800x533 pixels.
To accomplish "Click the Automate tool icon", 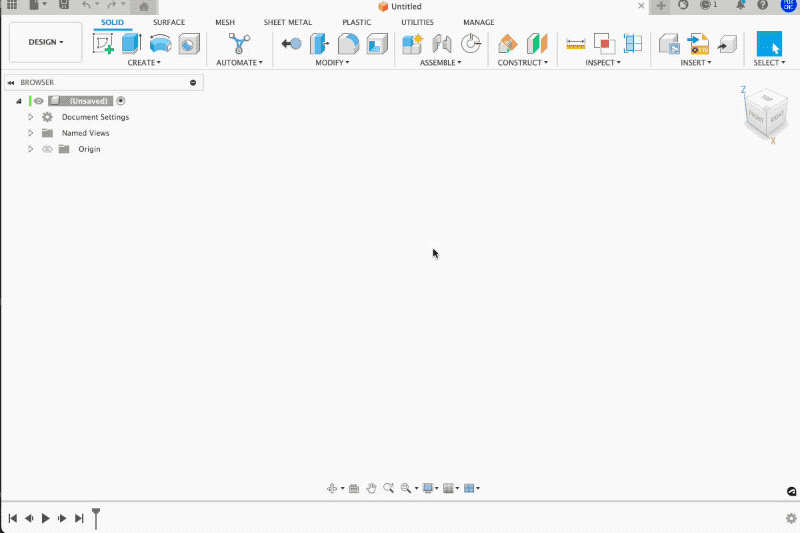I will (x=239, y=43).
